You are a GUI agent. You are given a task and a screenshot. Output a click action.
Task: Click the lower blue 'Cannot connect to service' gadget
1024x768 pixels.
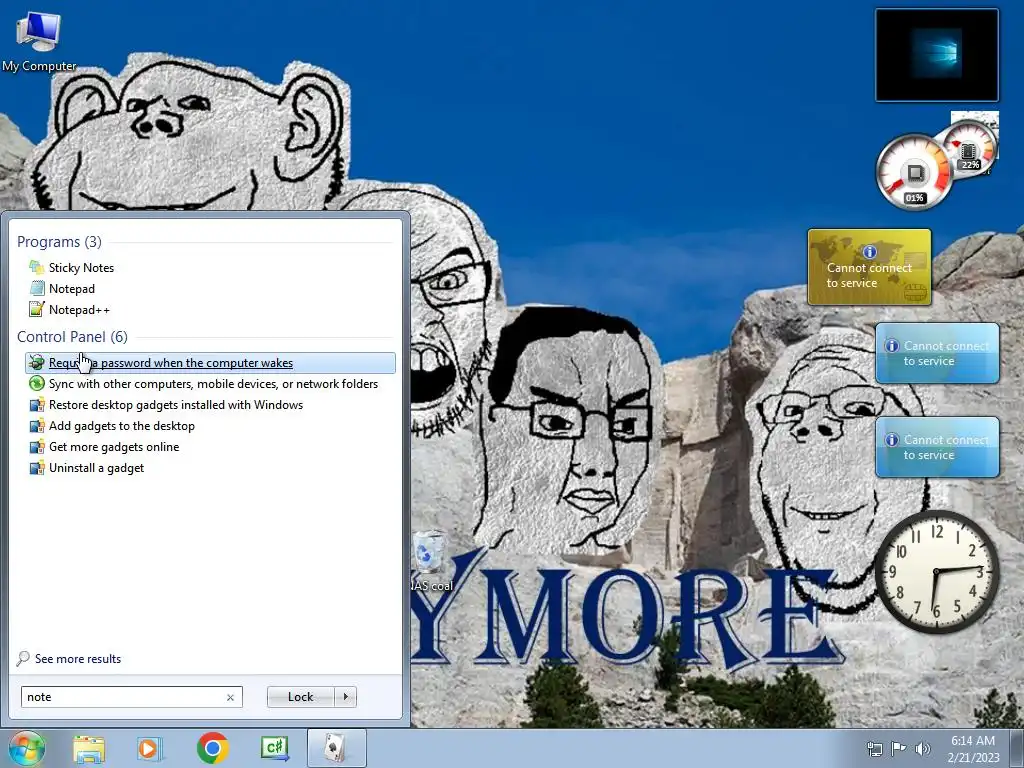(937, 447)
